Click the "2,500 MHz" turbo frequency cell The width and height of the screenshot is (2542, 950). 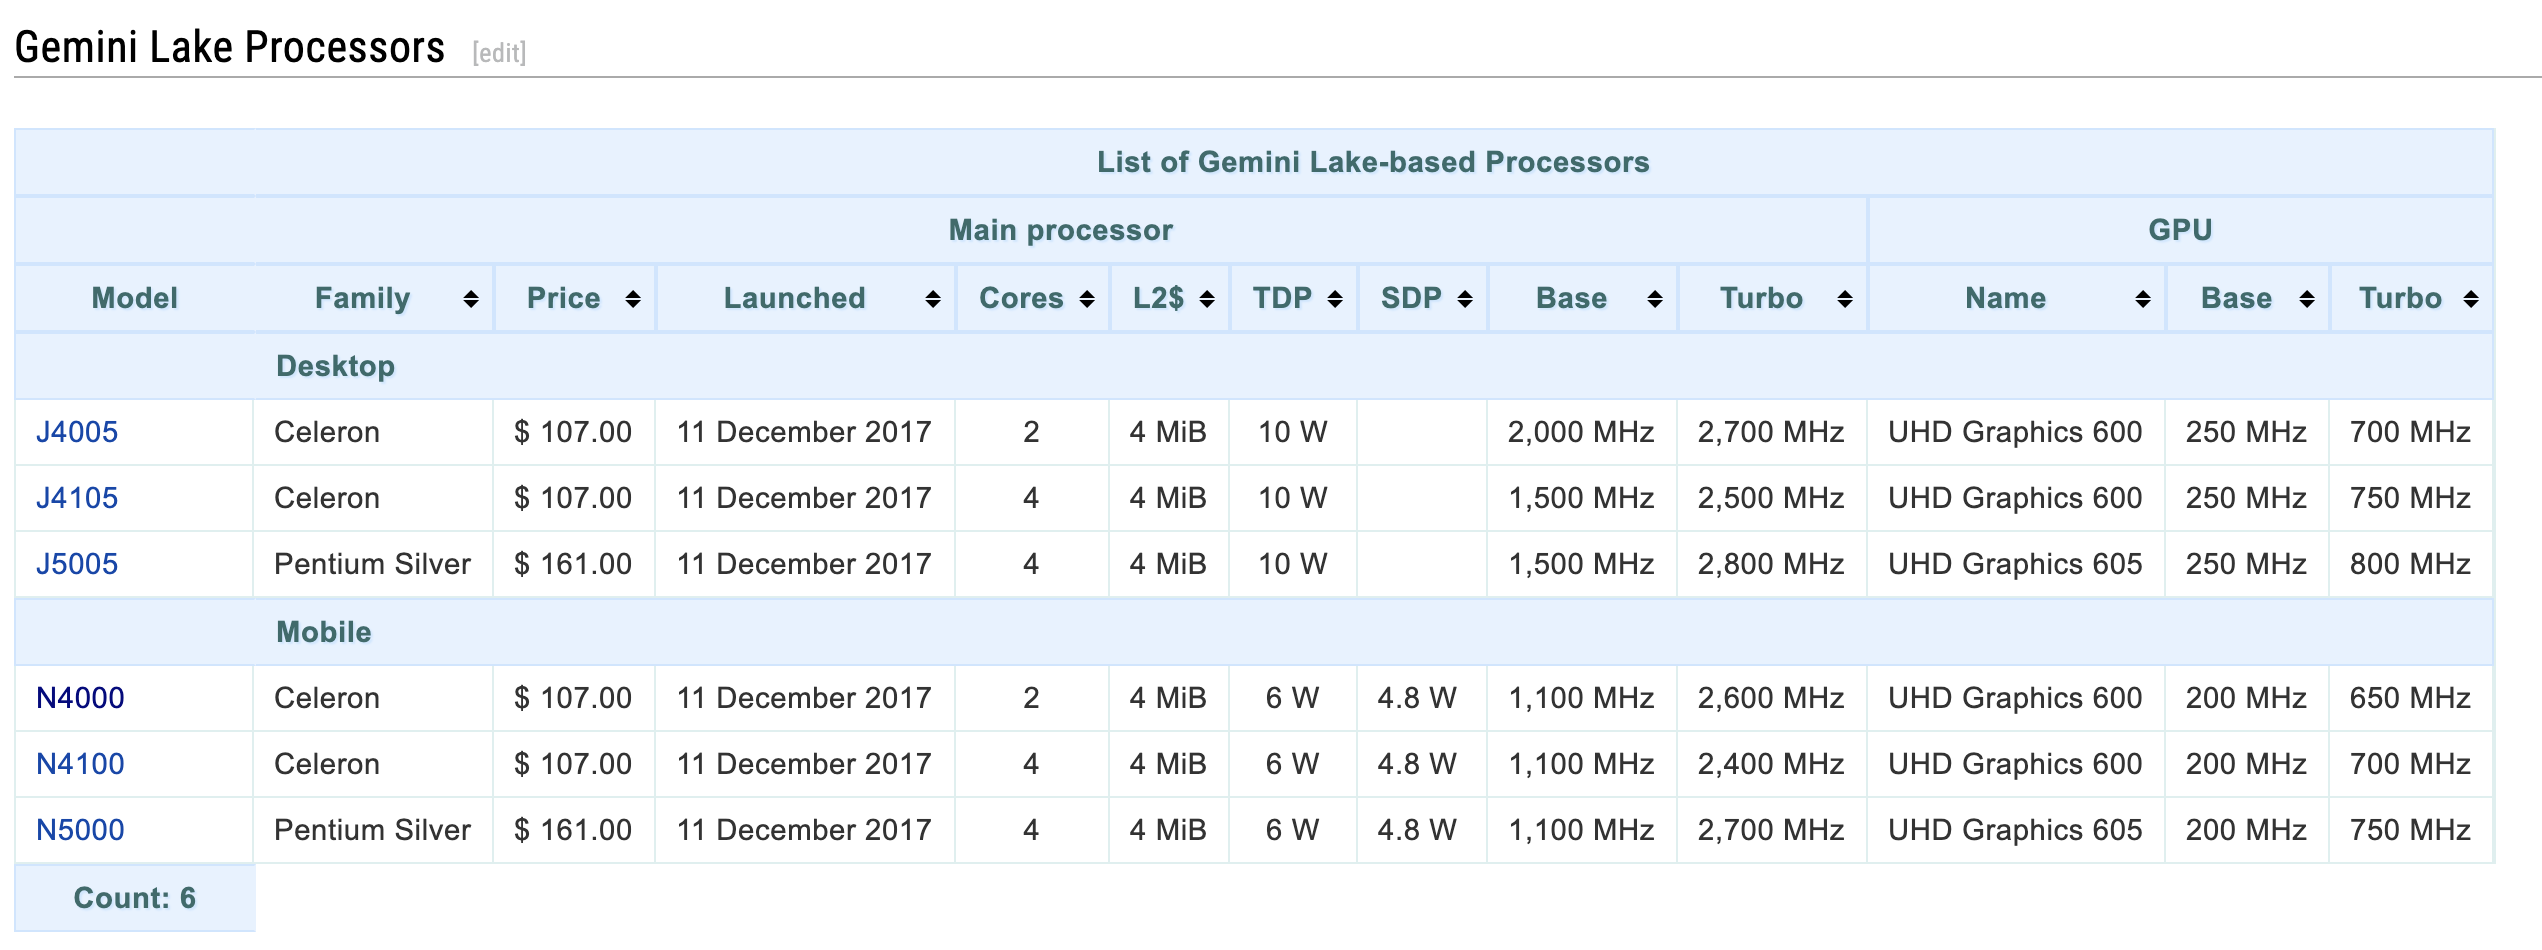coord(1771,498)
